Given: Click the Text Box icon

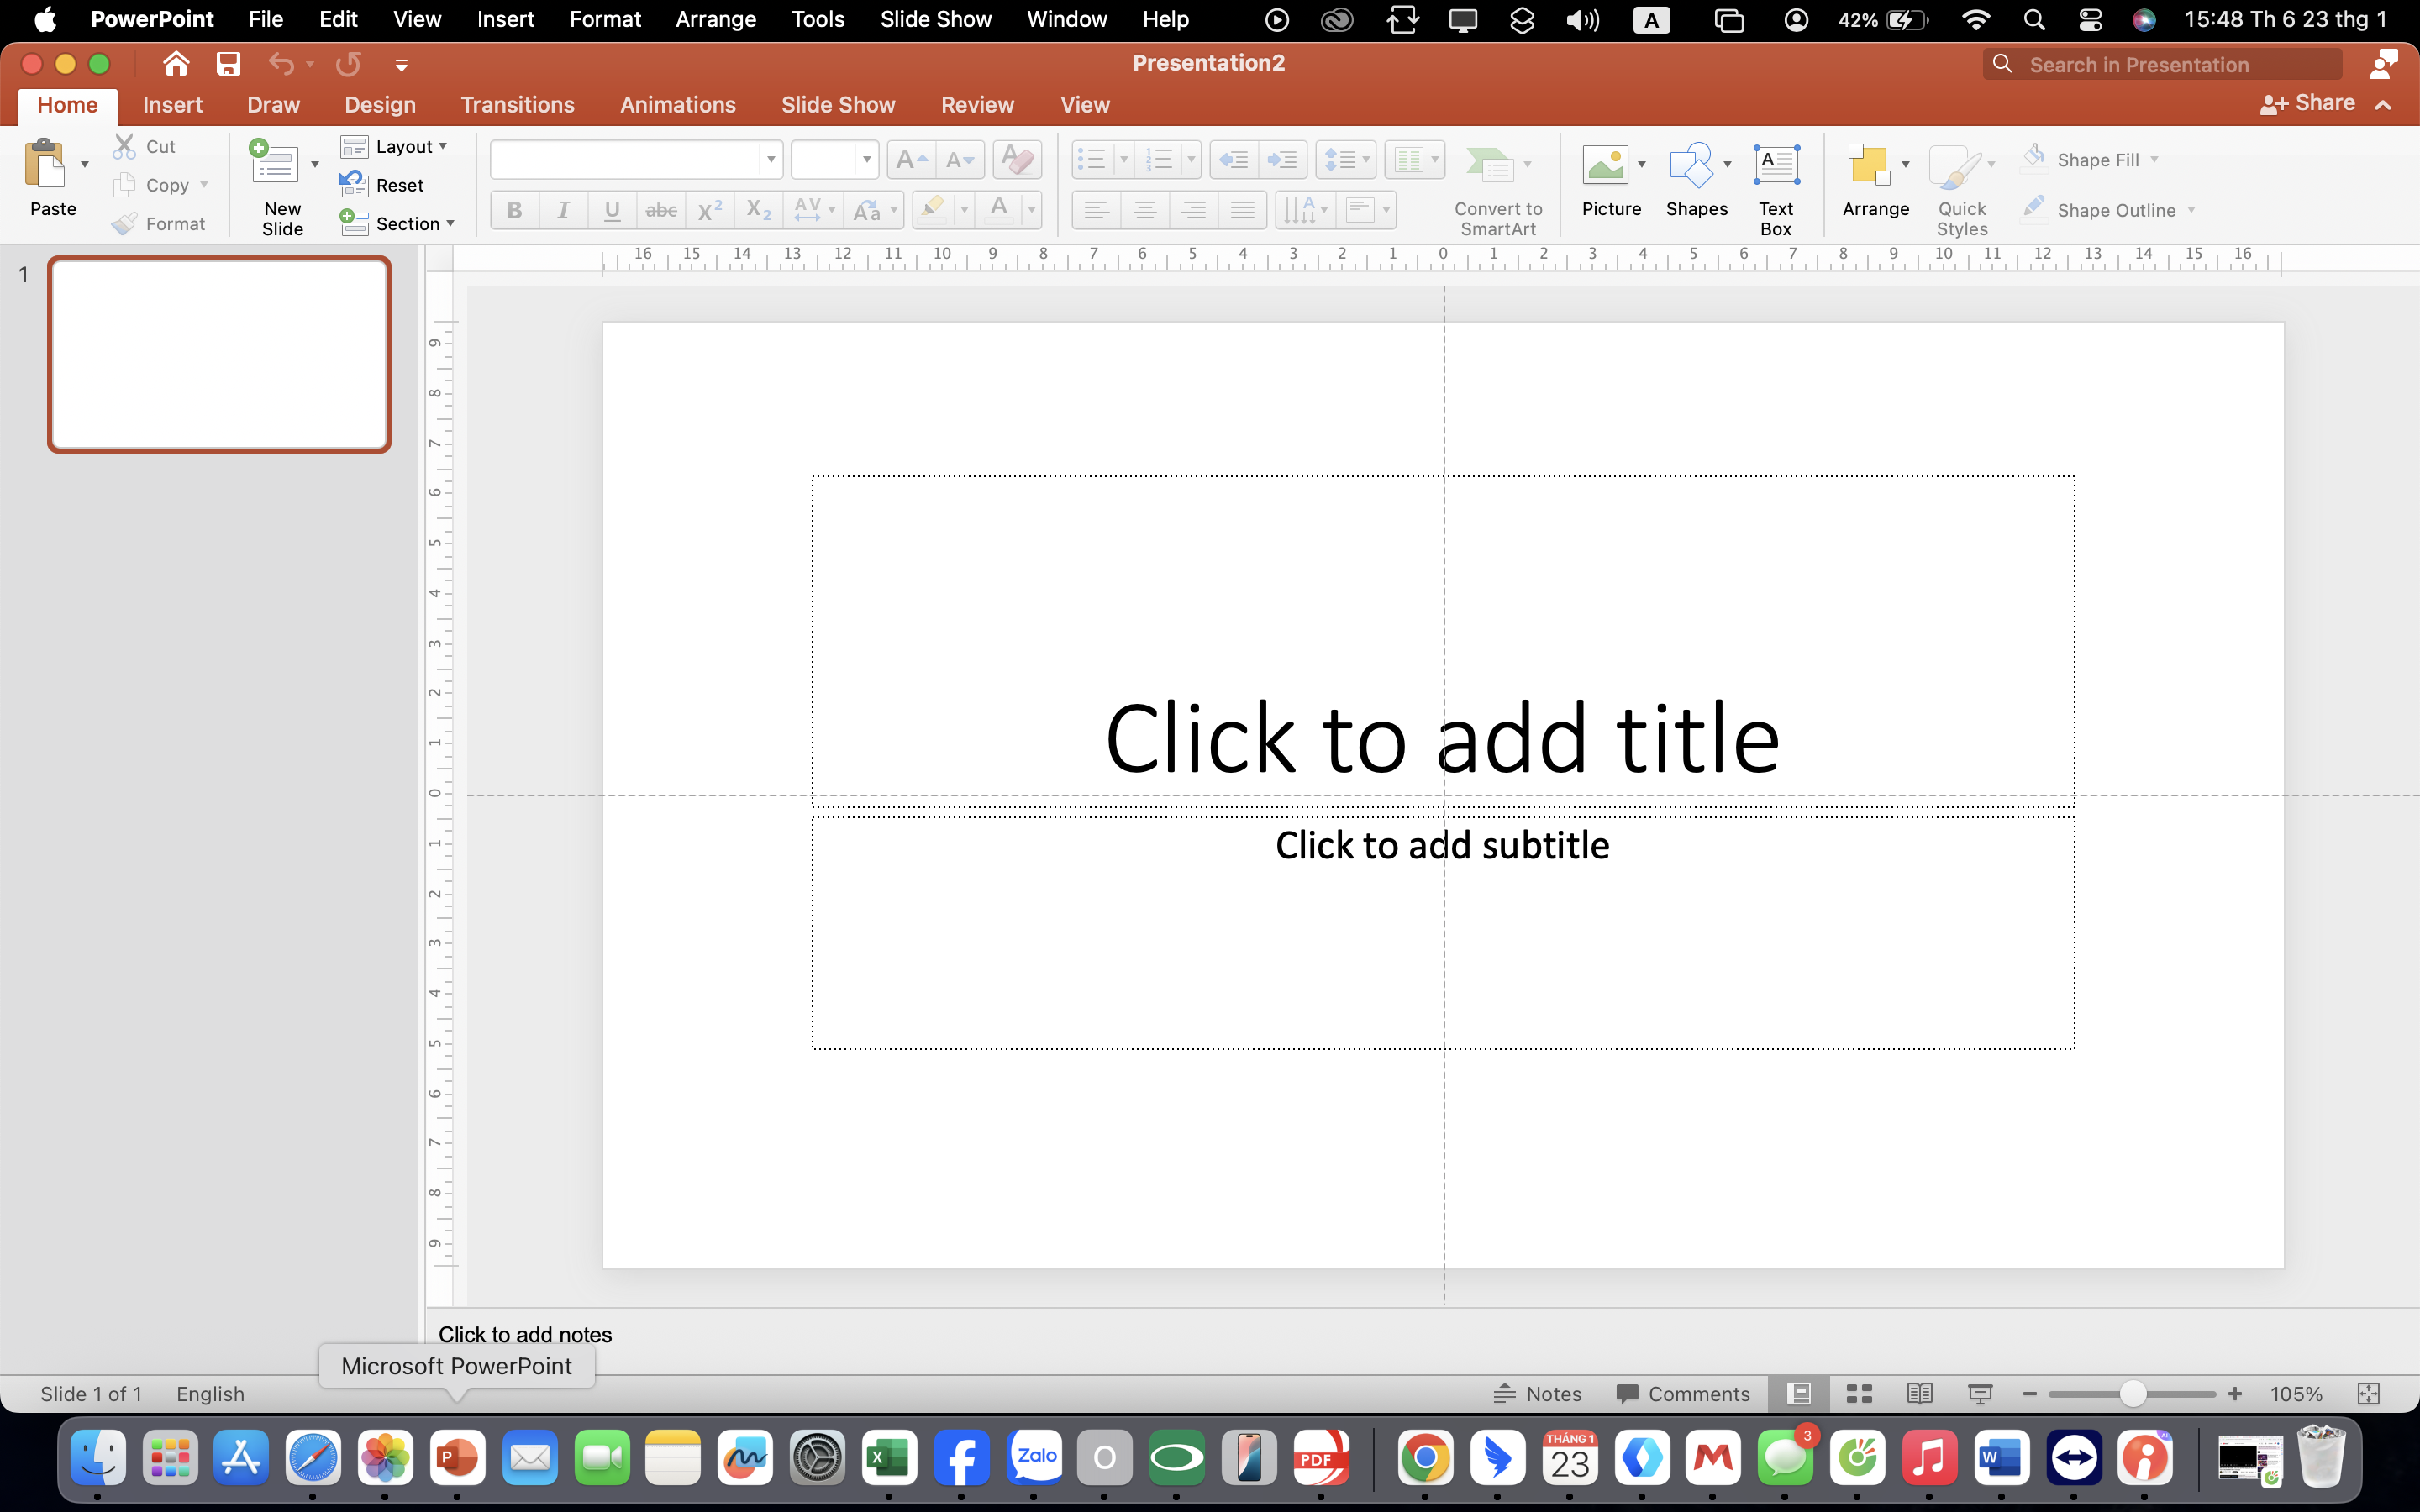Looking at the screenshot, I should [1776, 166].
